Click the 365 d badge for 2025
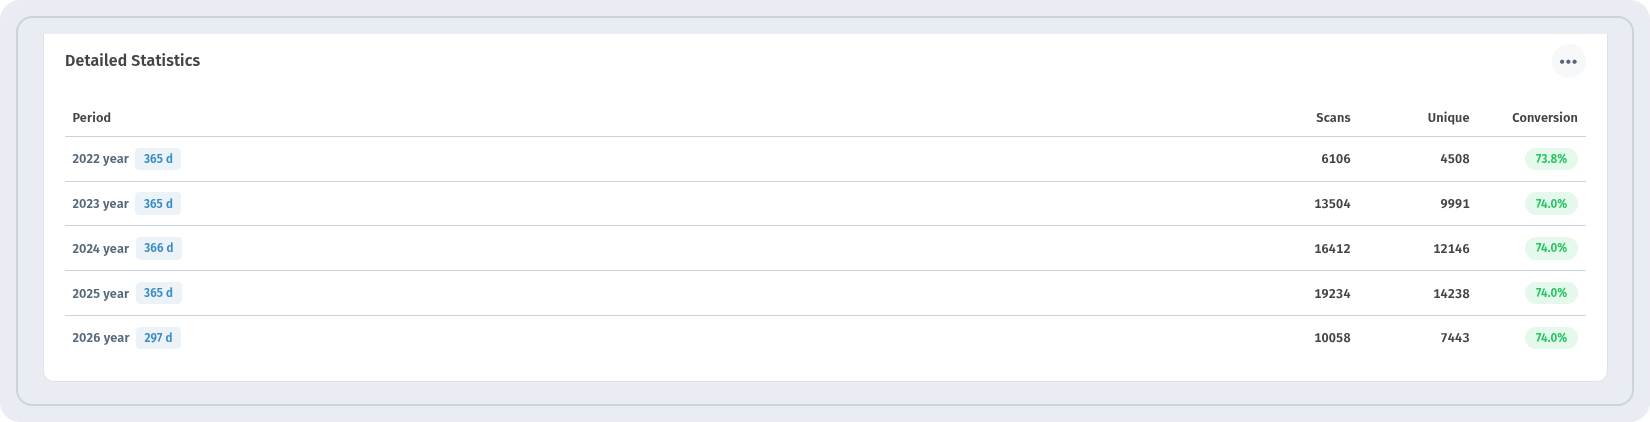Viewport: 1650px width, 422px height. click(158, 293)
